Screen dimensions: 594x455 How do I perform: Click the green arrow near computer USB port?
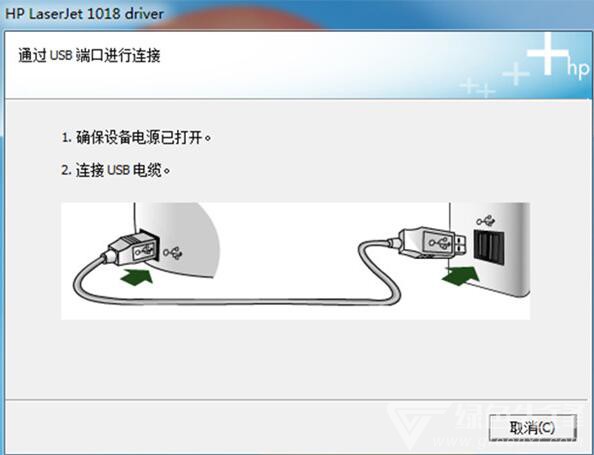coord(460,275)
